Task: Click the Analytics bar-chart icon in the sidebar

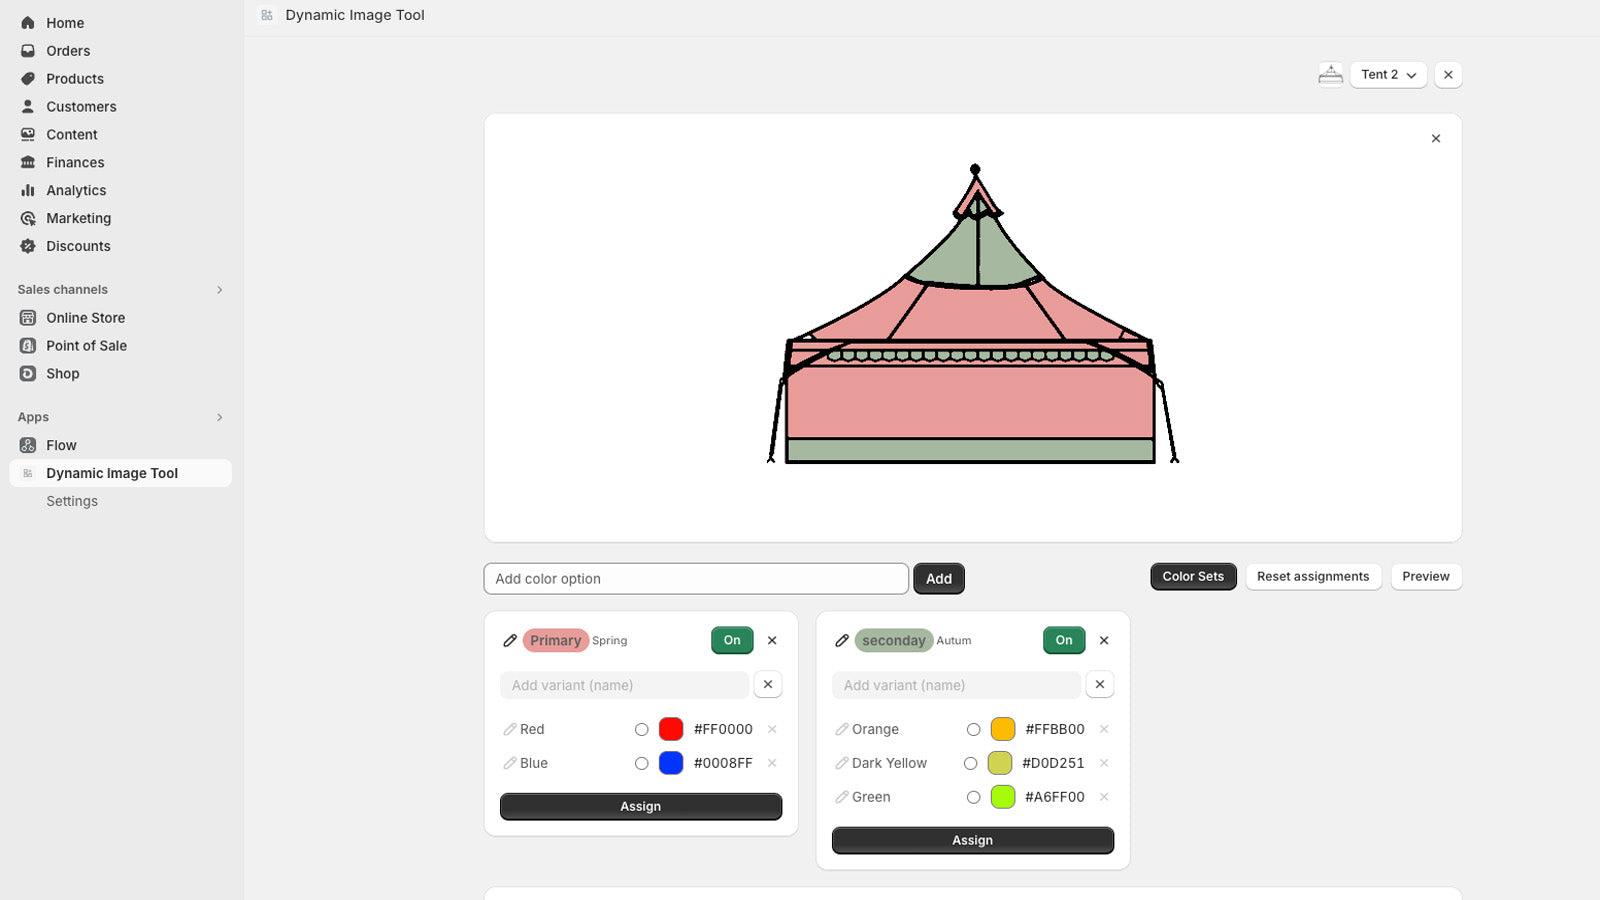Action: click(x=29, y=190)
